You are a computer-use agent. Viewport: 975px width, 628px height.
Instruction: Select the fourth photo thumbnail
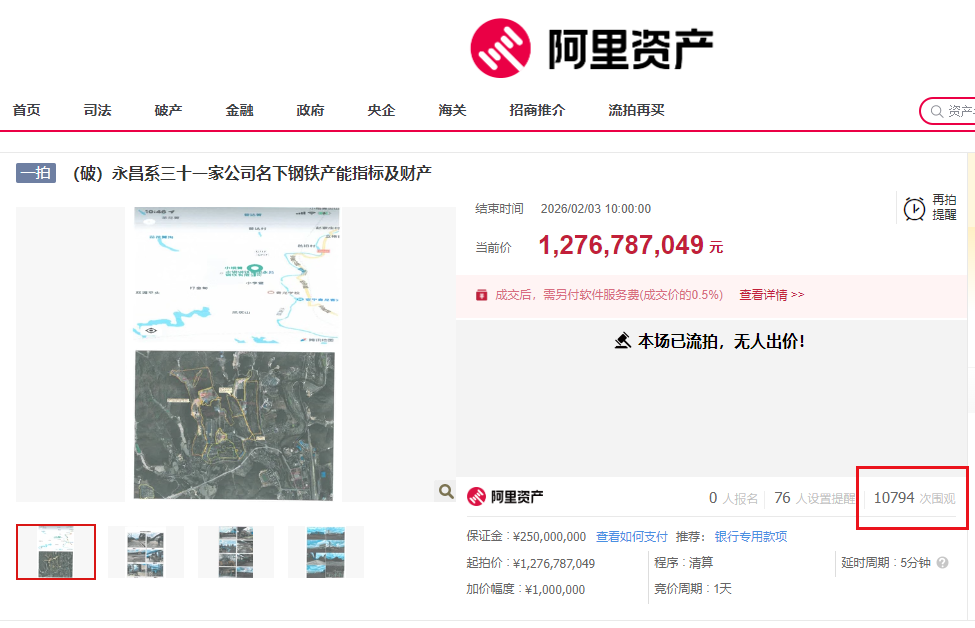[326, 552]
